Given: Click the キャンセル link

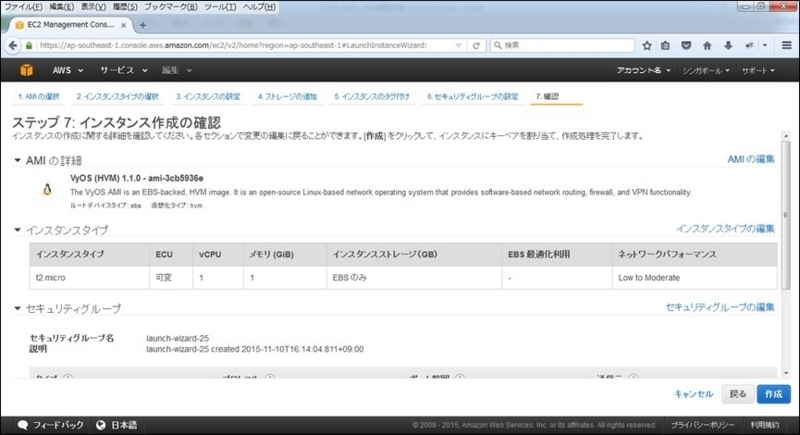Looking at the screenshot, I should point(693,394).
